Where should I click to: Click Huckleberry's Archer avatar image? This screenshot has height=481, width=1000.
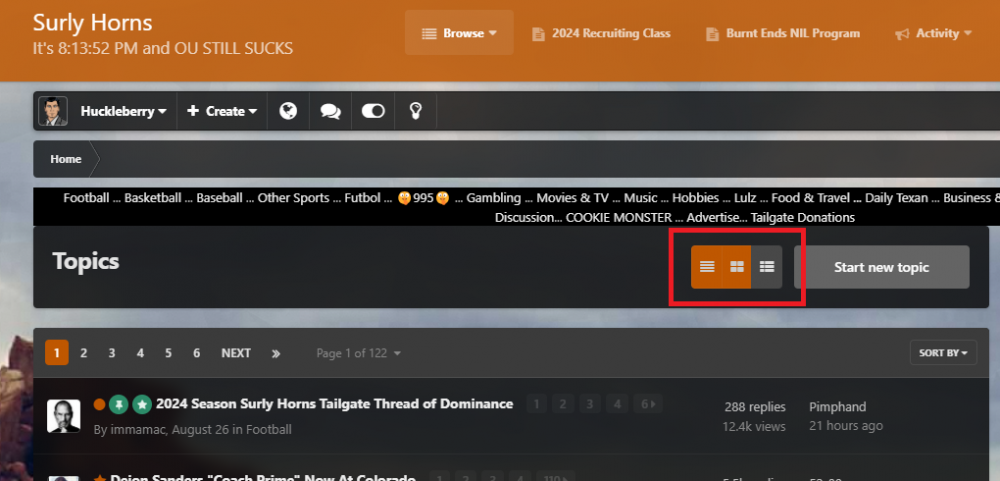[54, 111]
